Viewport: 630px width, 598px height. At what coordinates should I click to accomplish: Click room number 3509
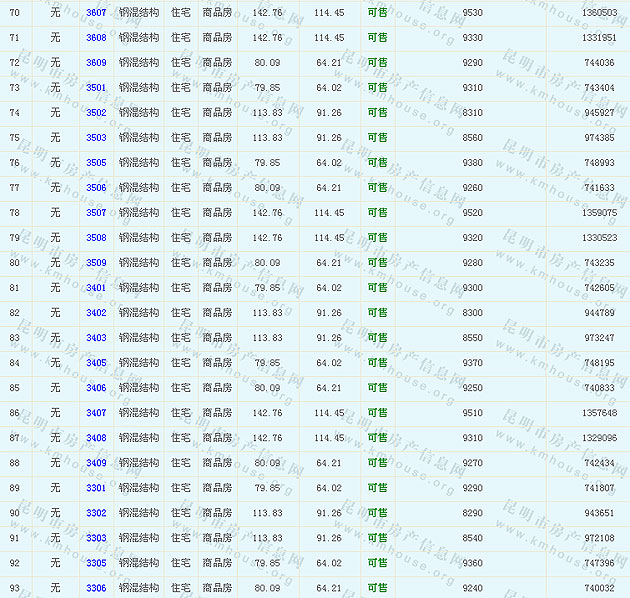point(96,263)
